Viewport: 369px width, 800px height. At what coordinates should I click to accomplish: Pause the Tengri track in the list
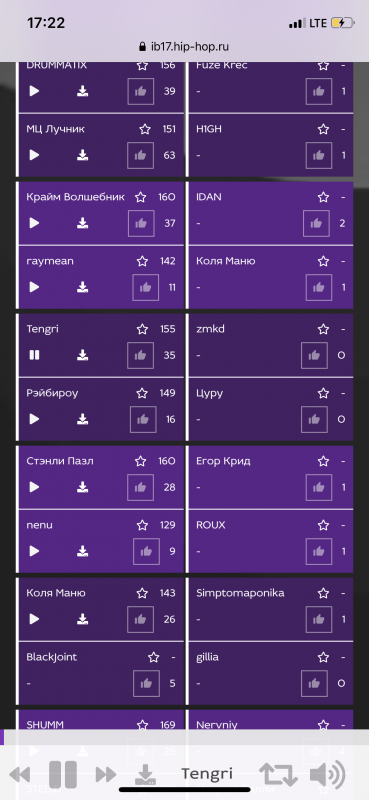(x=34, y=355)
